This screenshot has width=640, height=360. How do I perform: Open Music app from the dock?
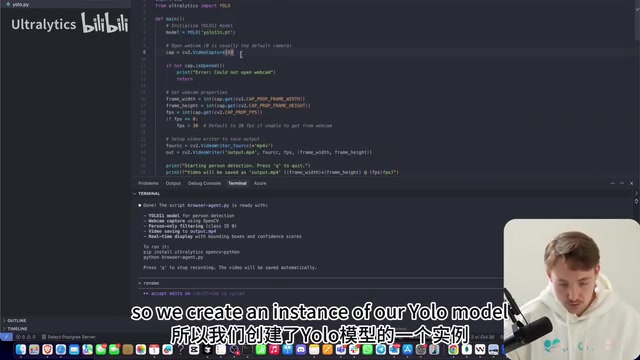(274, 349)
